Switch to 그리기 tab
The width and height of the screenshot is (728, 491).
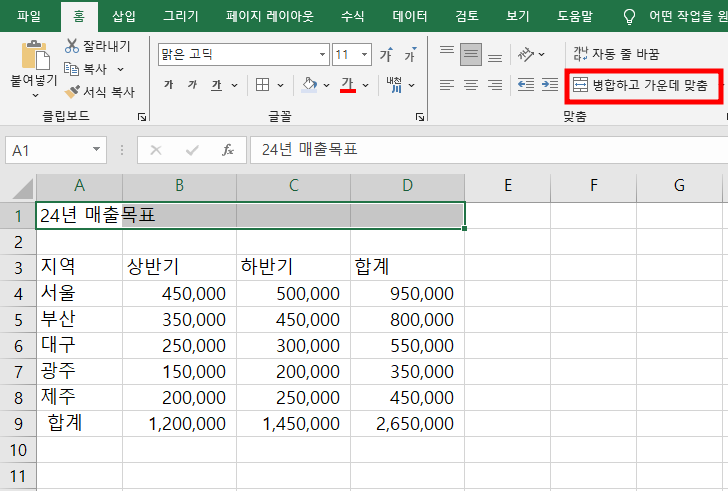pyautogui.click(x=180, y=16)
